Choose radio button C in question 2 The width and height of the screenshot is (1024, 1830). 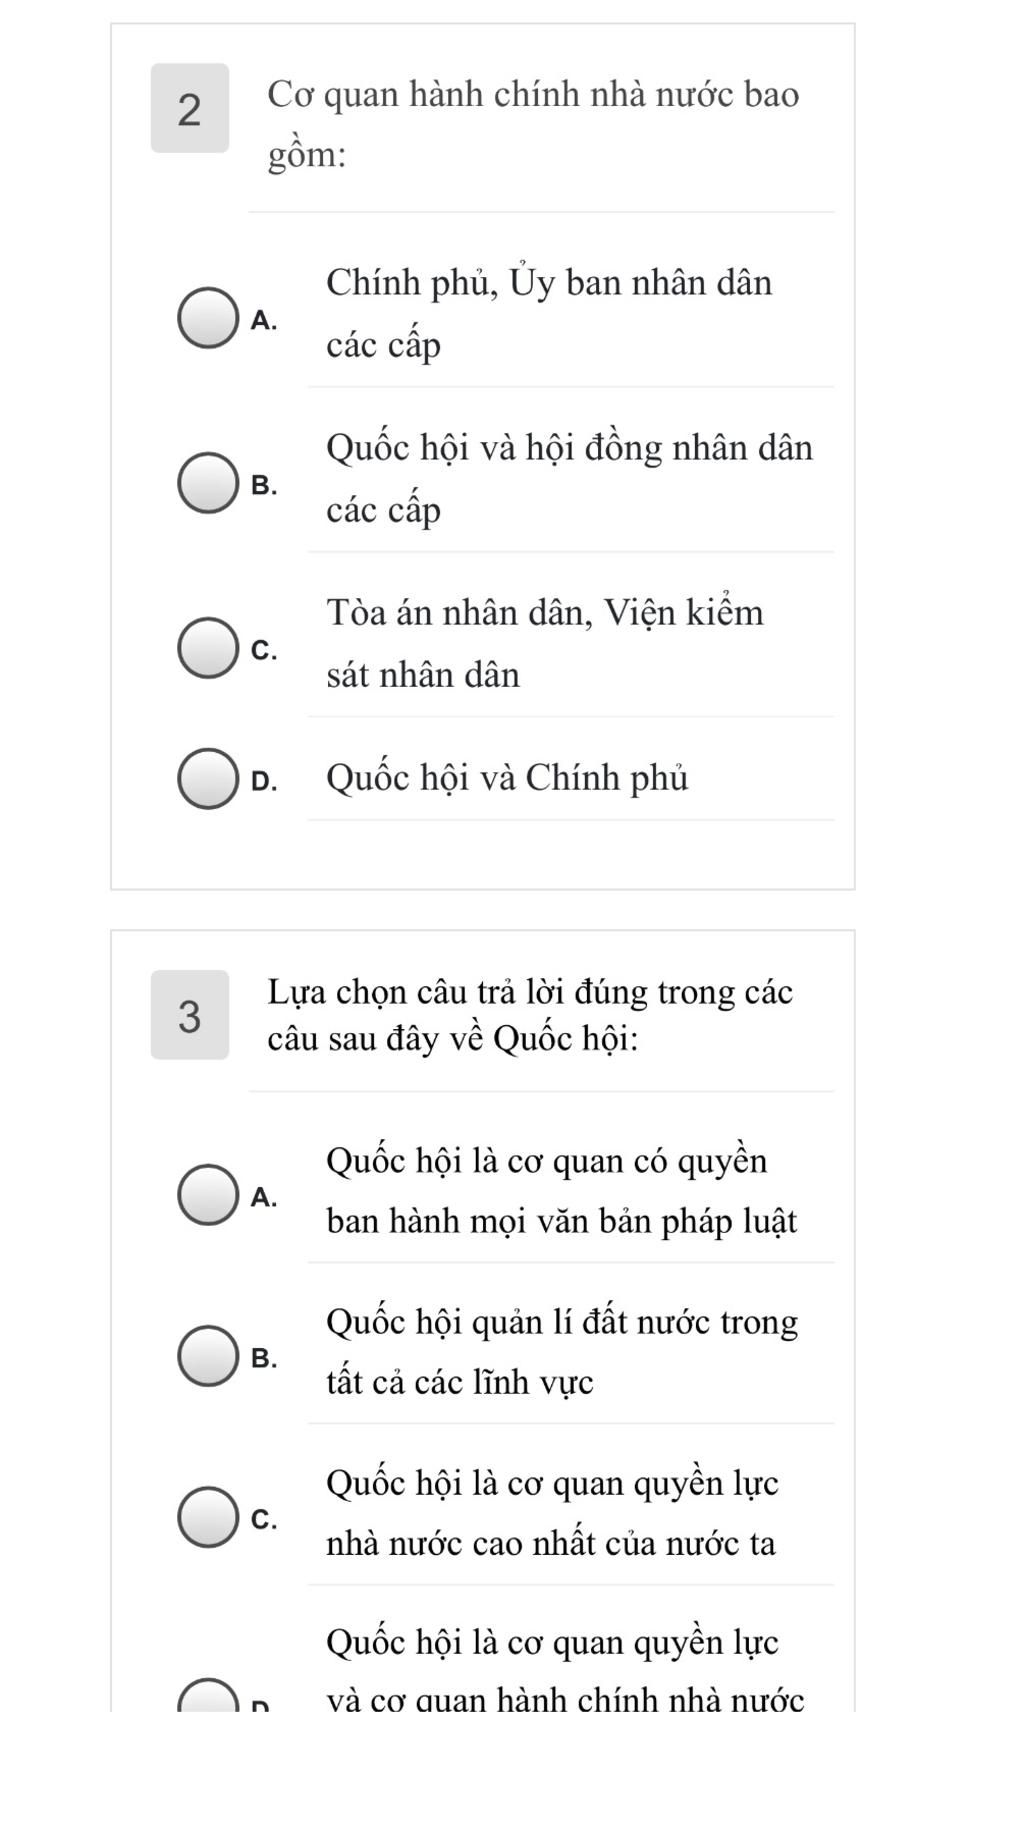point(208,648)
